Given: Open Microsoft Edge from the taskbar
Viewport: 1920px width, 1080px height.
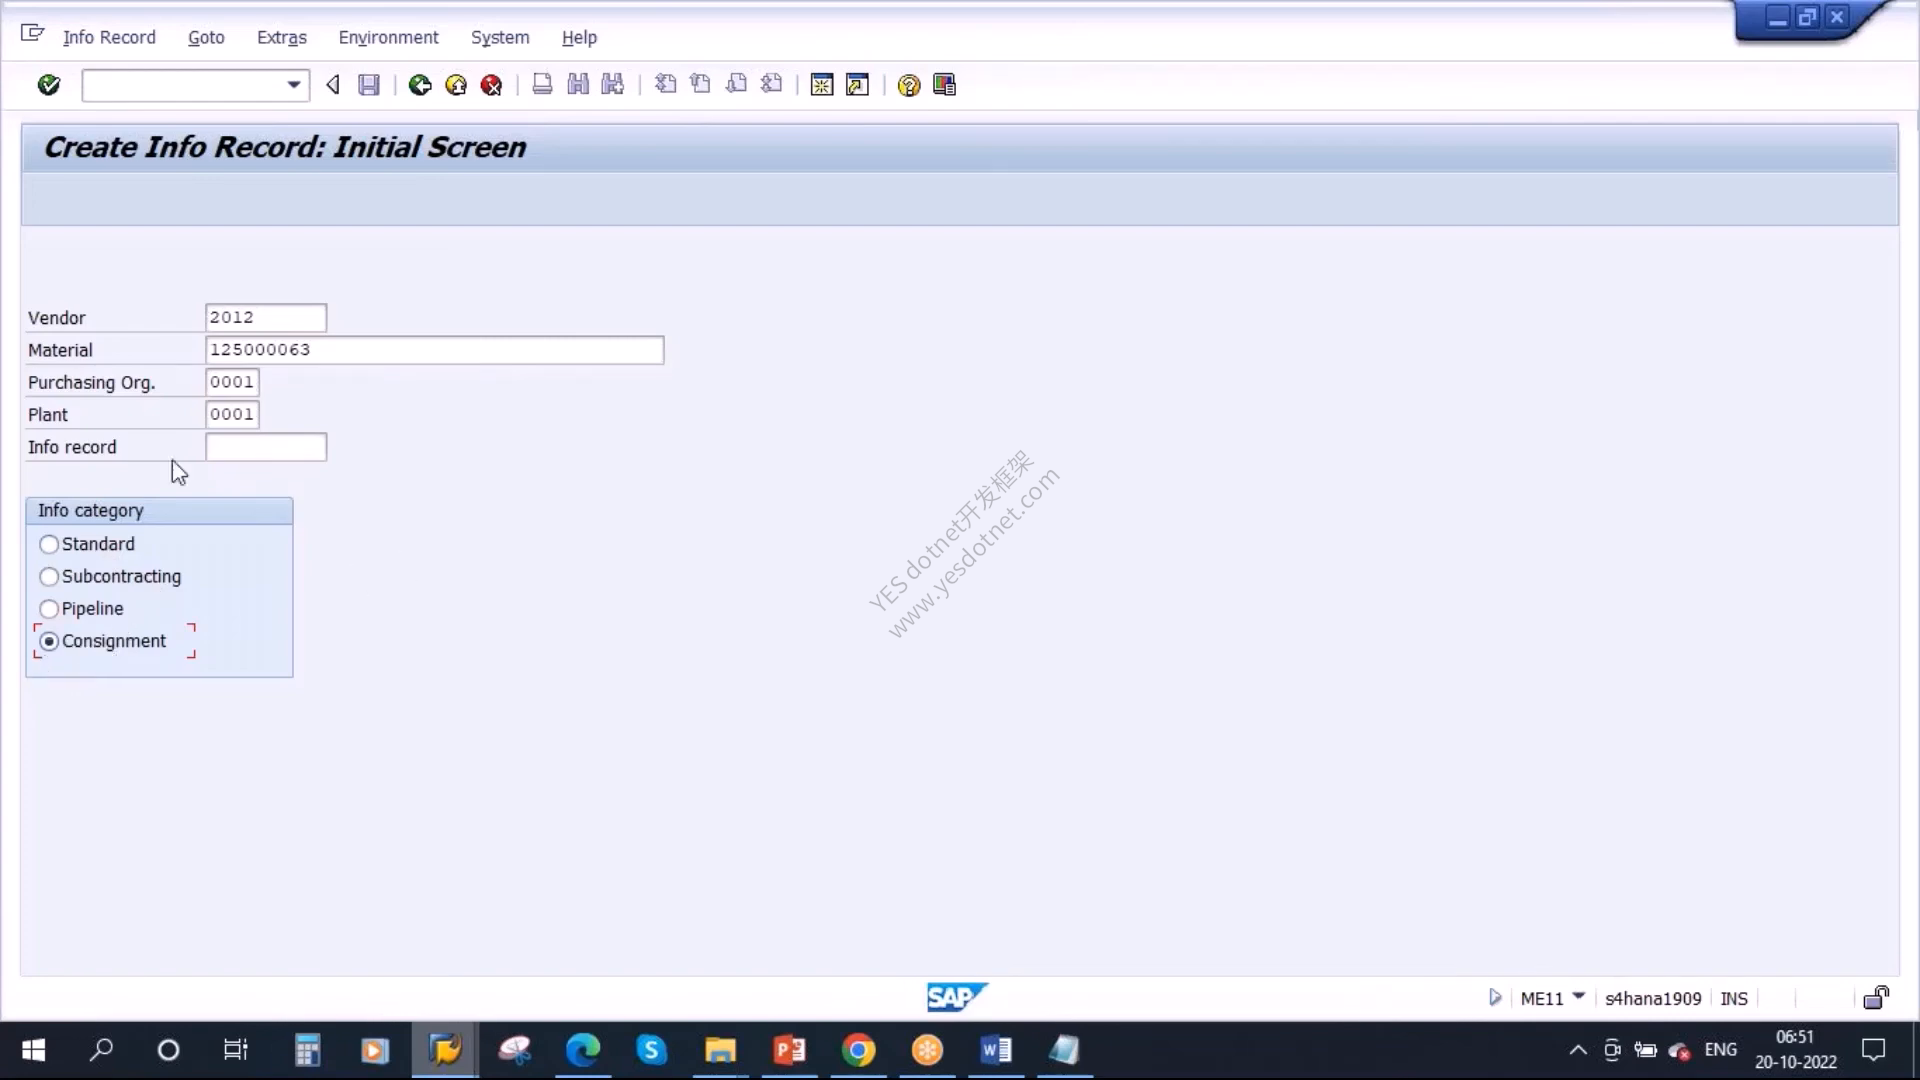Looking at the screenshot, I should [x=583, y=1050].
